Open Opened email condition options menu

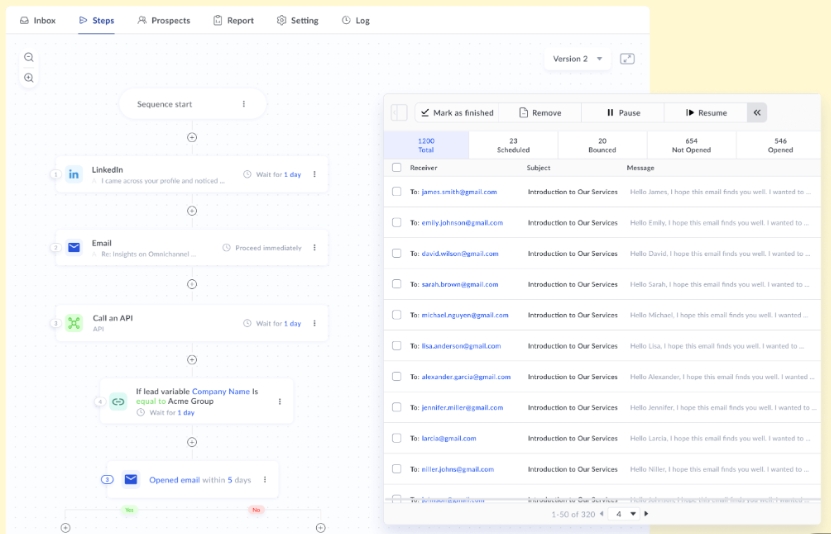pyautogui.click(x=265, y=479)
